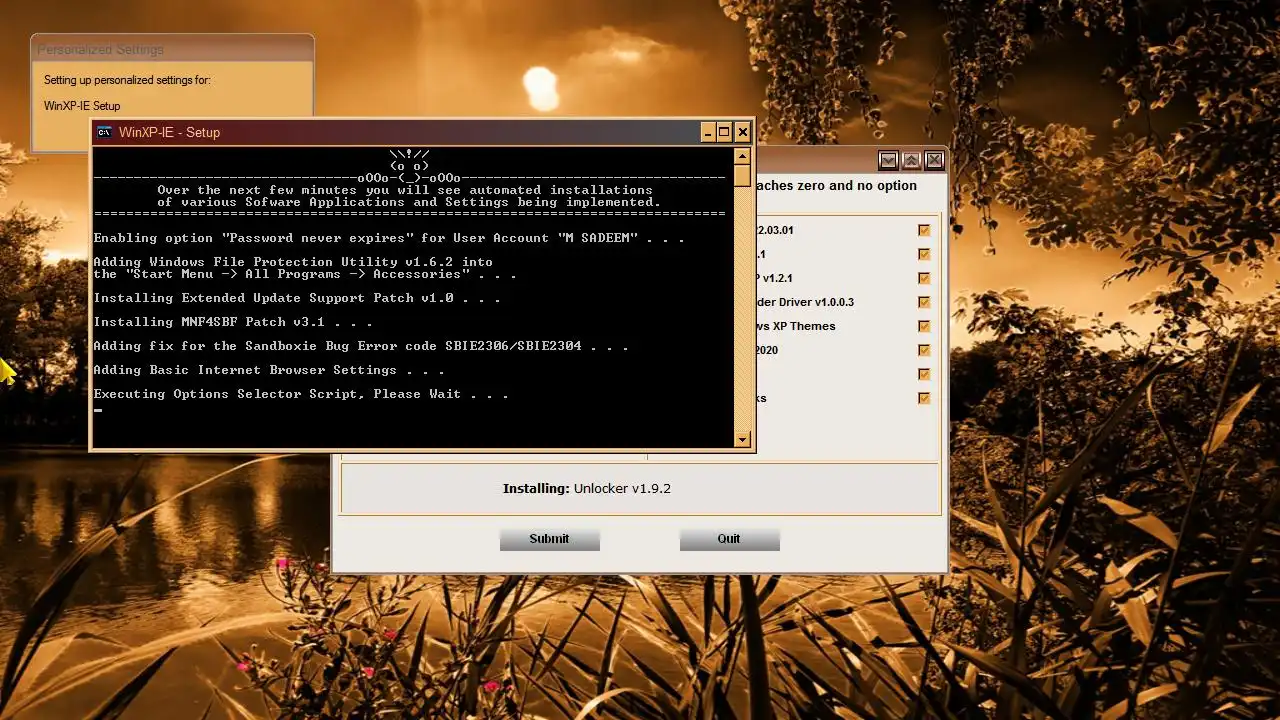Click the Executing Options Selector Script console line
This screenshot has height=720, width=1280.
coord(301,394)
